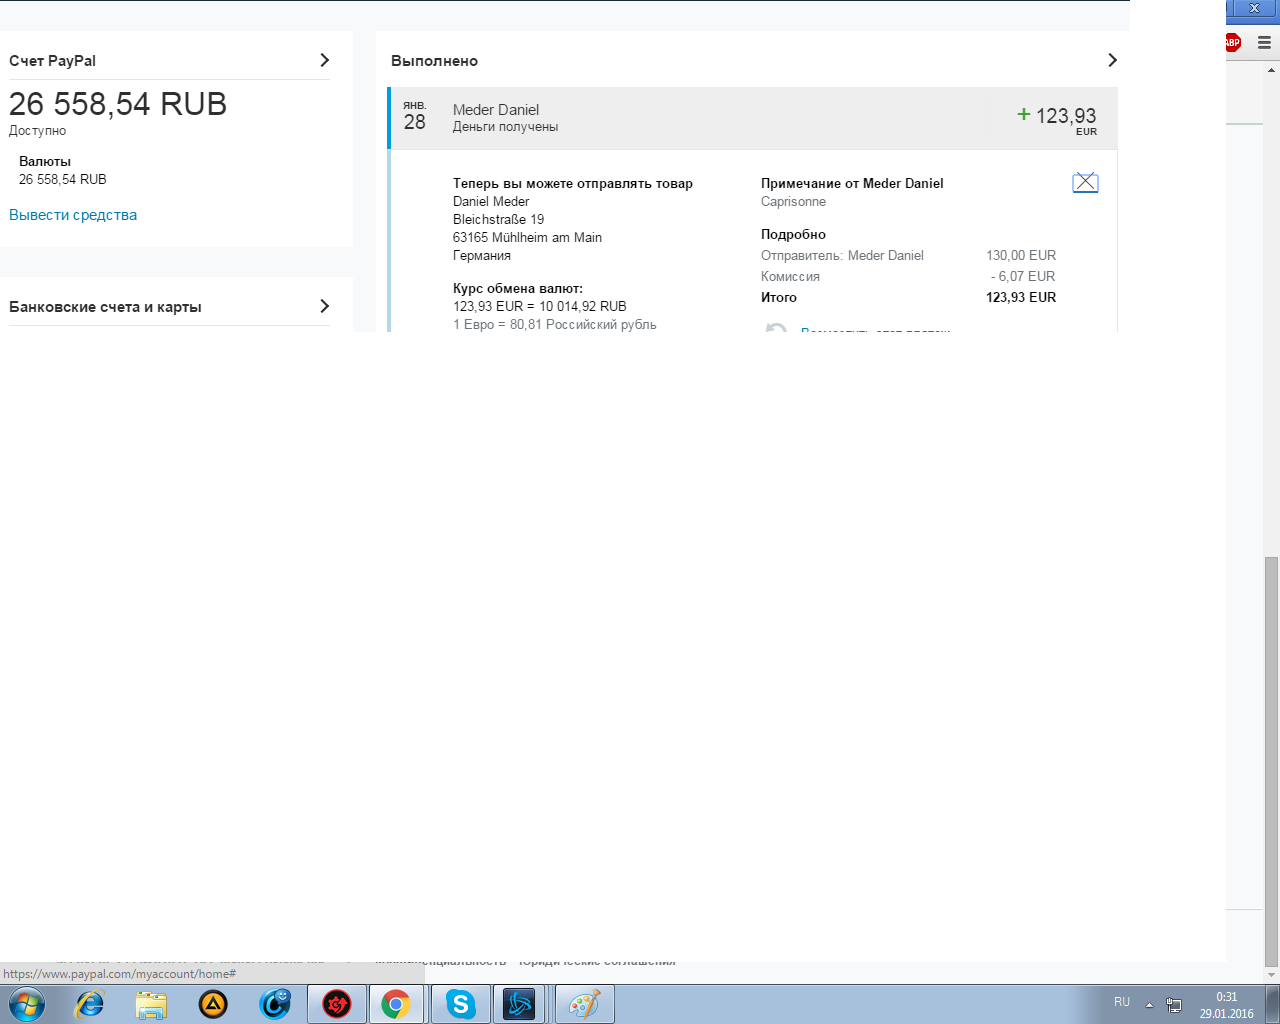Open the AIMP player taskbar icon
This screenshot has height=1024, width=1280.
click(213, 1004)
